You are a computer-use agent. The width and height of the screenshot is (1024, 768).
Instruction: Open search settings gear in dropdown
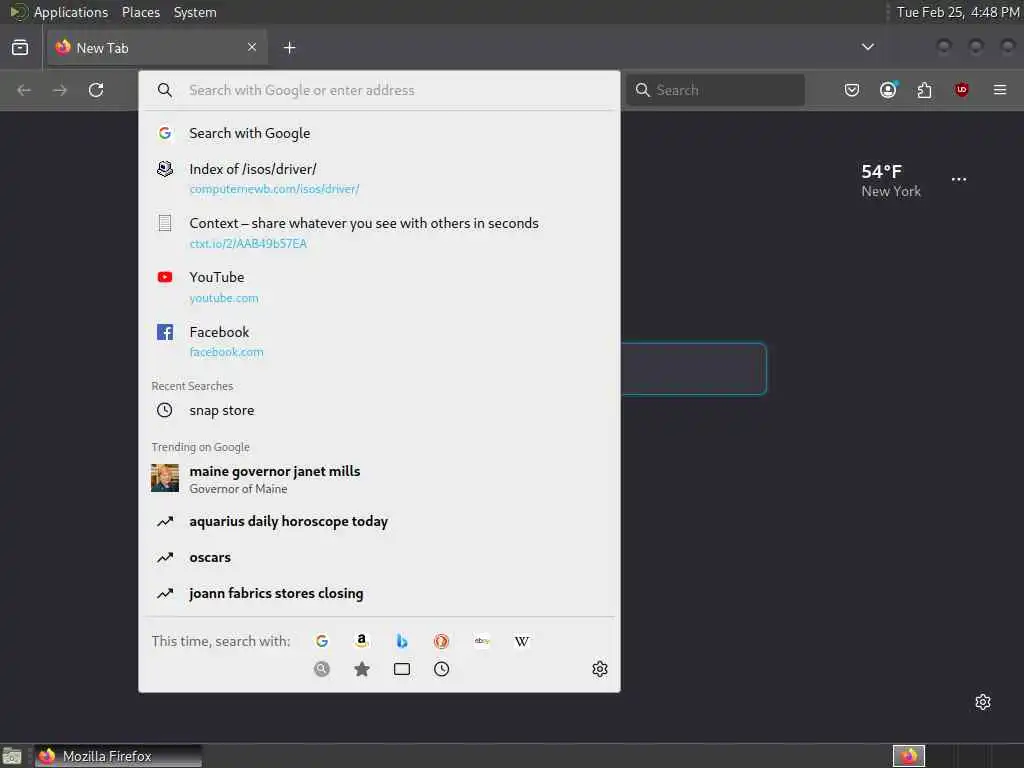point(600,669)
